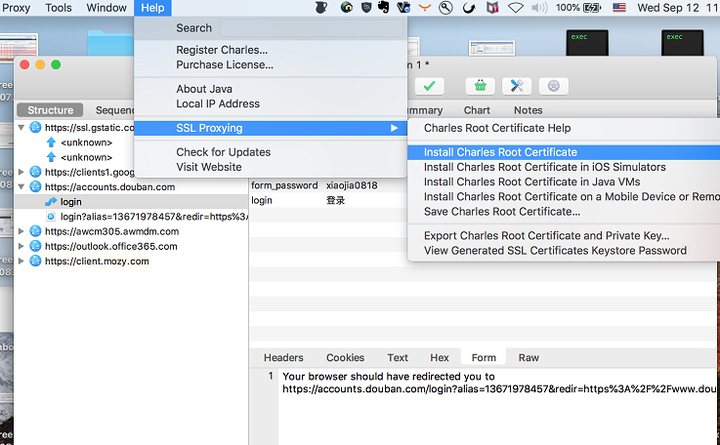Collapse the ssl.gstatic.com tree node
Viewport: 720px width, 445px height.
[x=21, y=128]
